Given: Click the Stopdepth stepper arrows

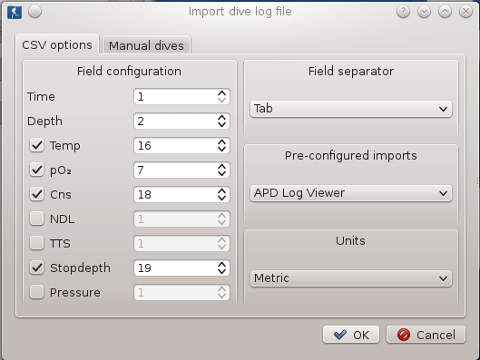Looking at the screenshot, I should coord(222,268).
